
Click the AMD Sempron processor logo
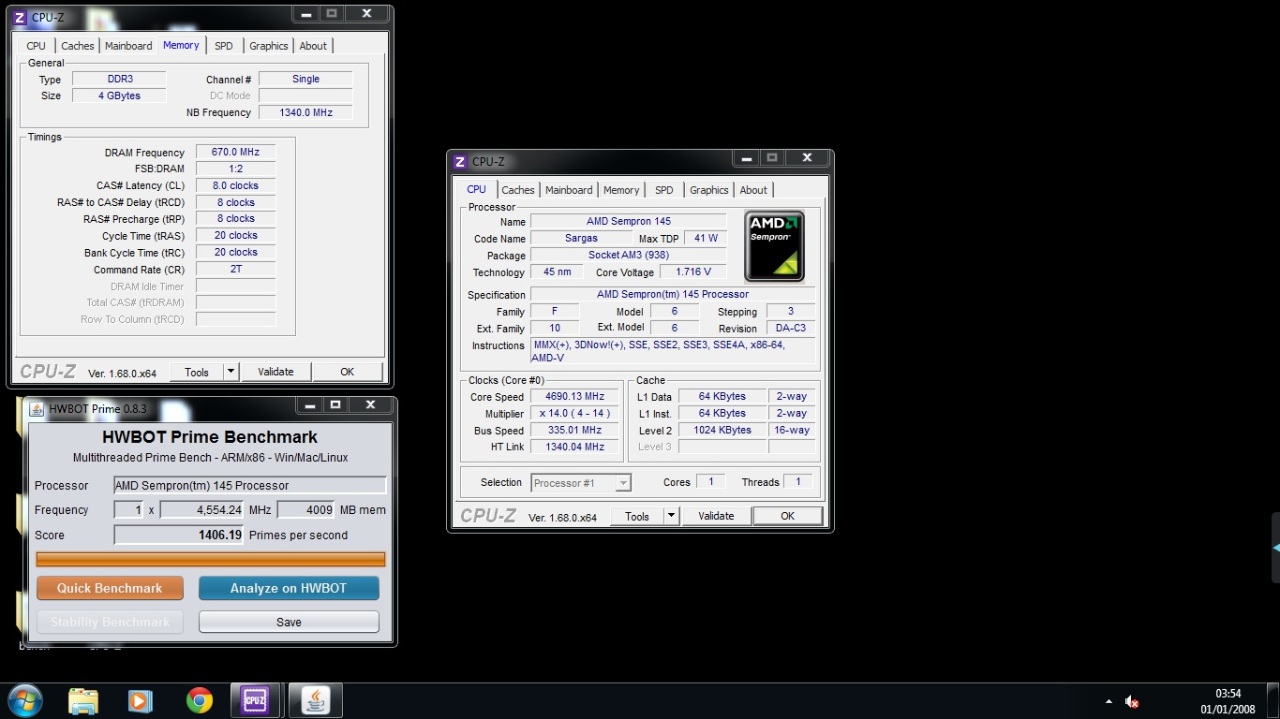[x=774, y=246]
